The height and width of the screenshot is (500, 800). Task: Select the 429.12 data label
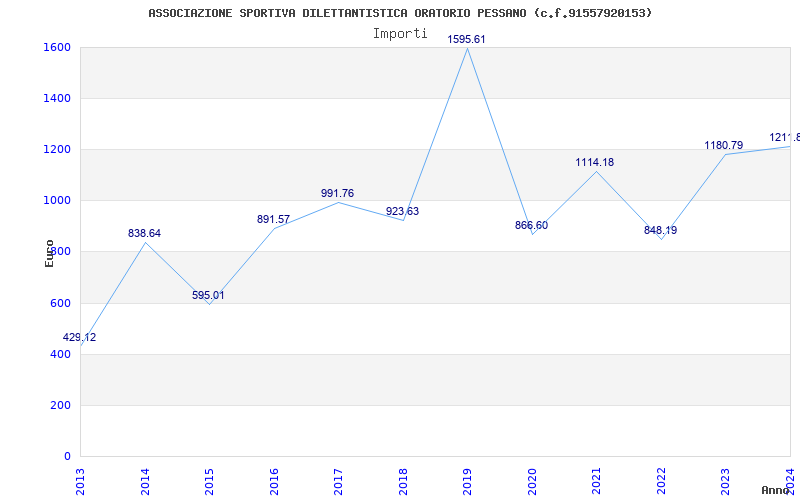79,337
